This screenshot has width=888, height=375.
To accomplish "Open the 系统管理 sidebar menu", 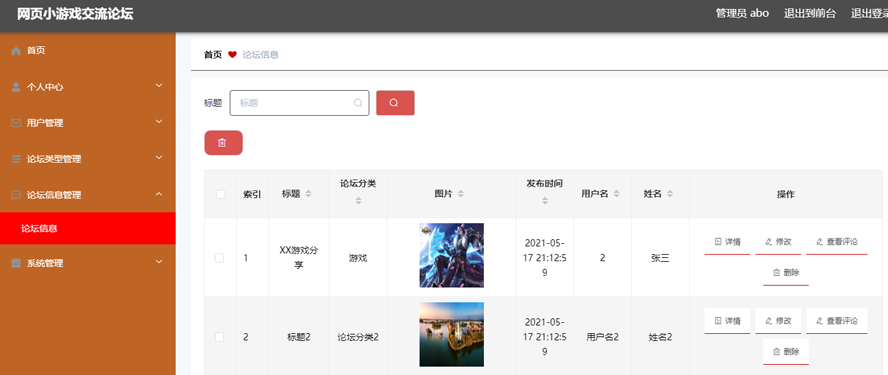I will 88,263.
